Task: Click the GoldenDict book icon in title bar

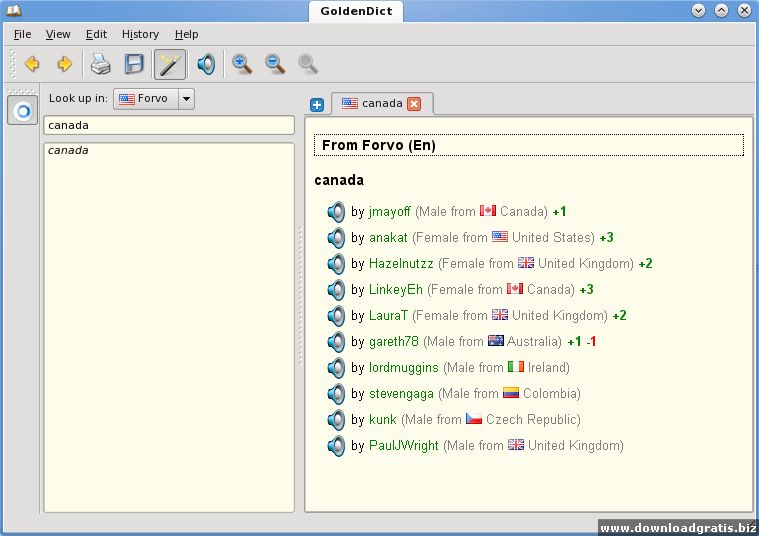Action: click(x=14, y=10)
